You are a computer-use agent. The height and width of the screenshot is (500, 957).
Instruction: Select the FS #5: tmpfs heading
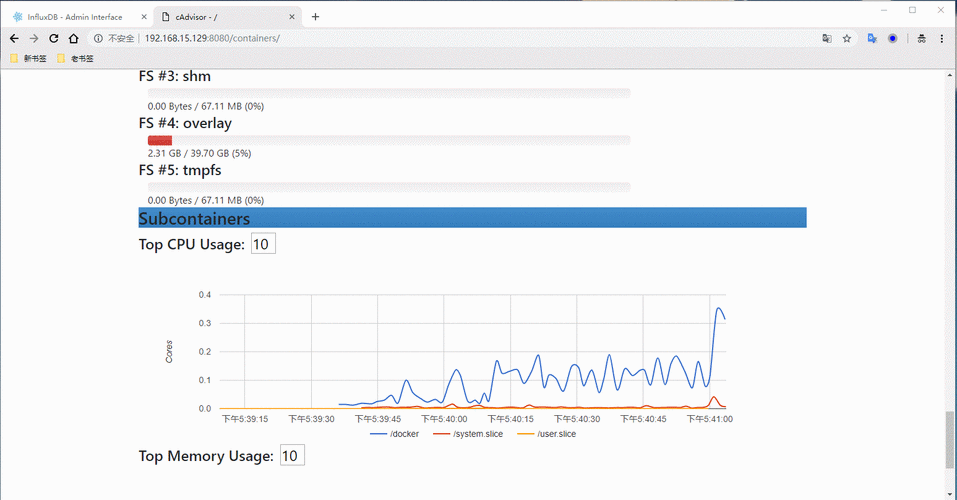click(x=180, y=170)
